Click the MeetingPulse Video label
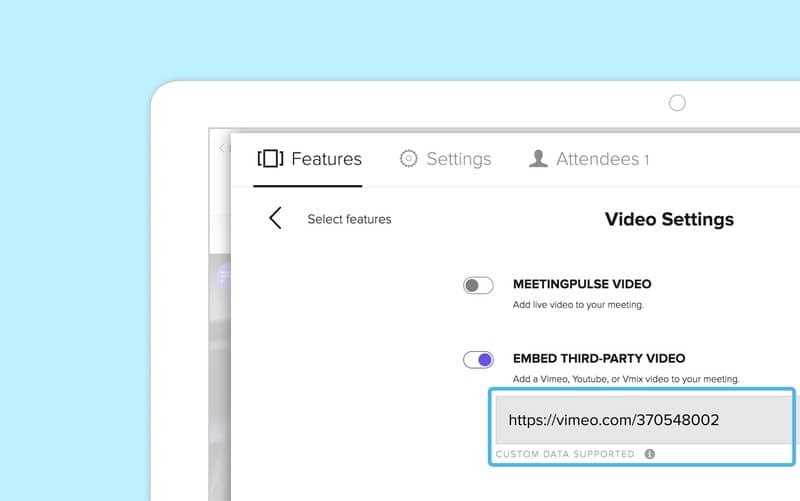Image resolution: width=800 pixels, height=501 pixels. [582, 284]
